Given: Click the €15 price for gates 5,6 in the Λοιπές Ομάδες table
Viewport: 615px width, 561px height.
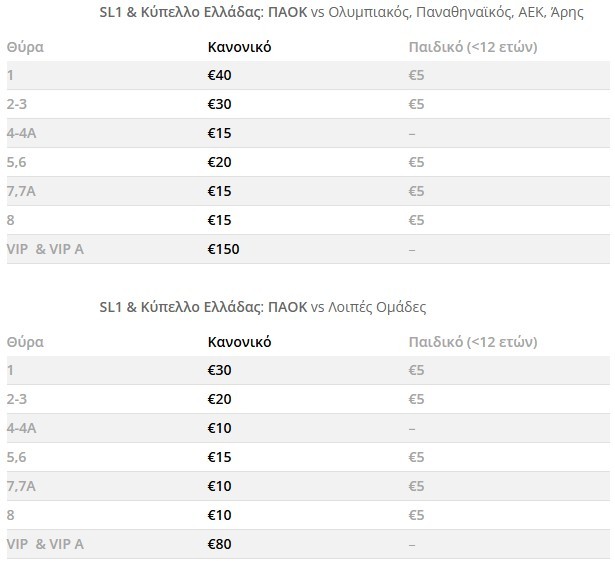Looking at the screenshot, I should point(219,457).
